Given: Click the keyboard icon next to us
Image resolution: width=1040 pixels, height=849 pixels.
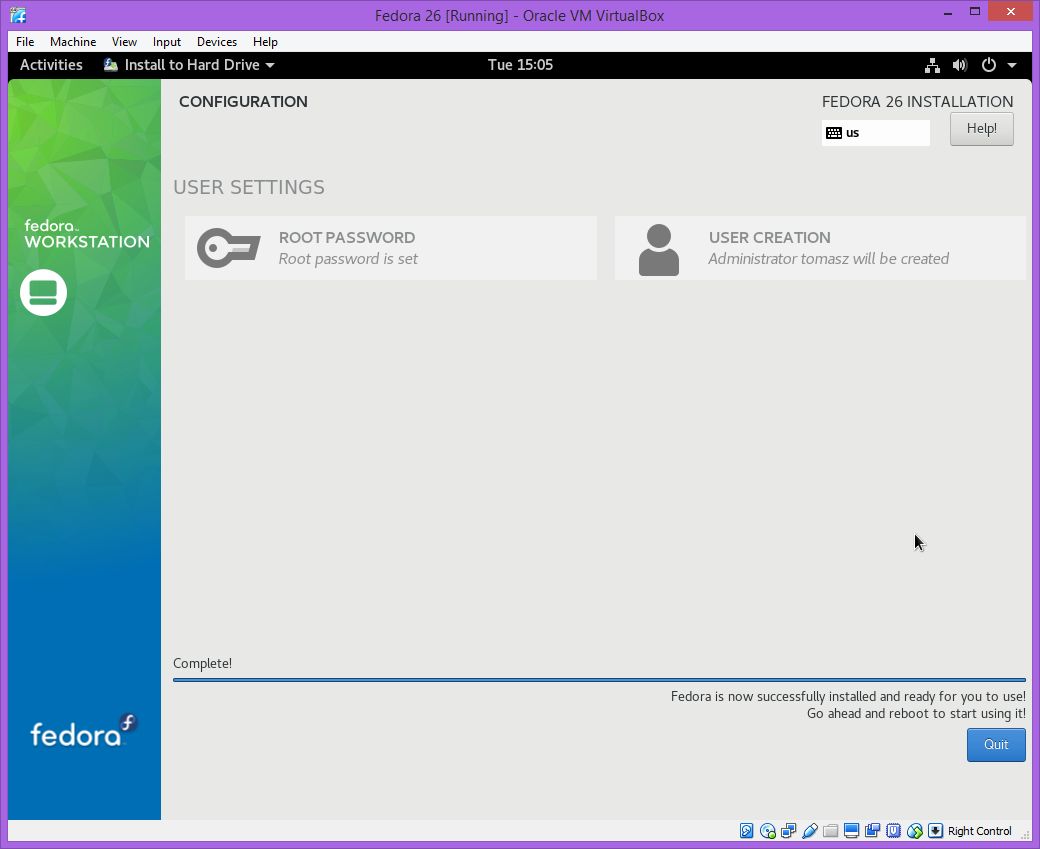Looking at the screenshot, I should coord(834,133).
